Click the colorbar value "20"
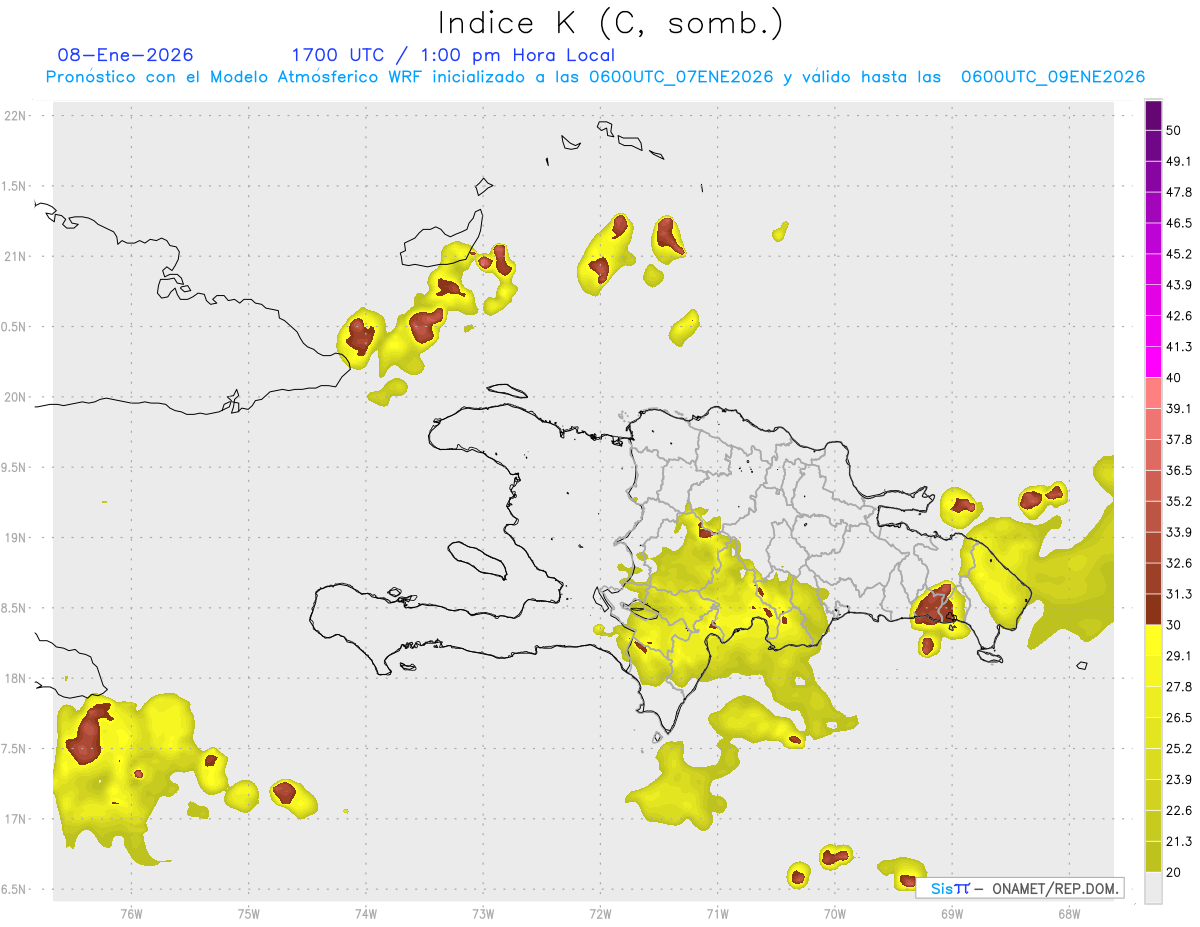Screen dimensions: 1200x927 pyautogui.click(x=1174, y=872)
